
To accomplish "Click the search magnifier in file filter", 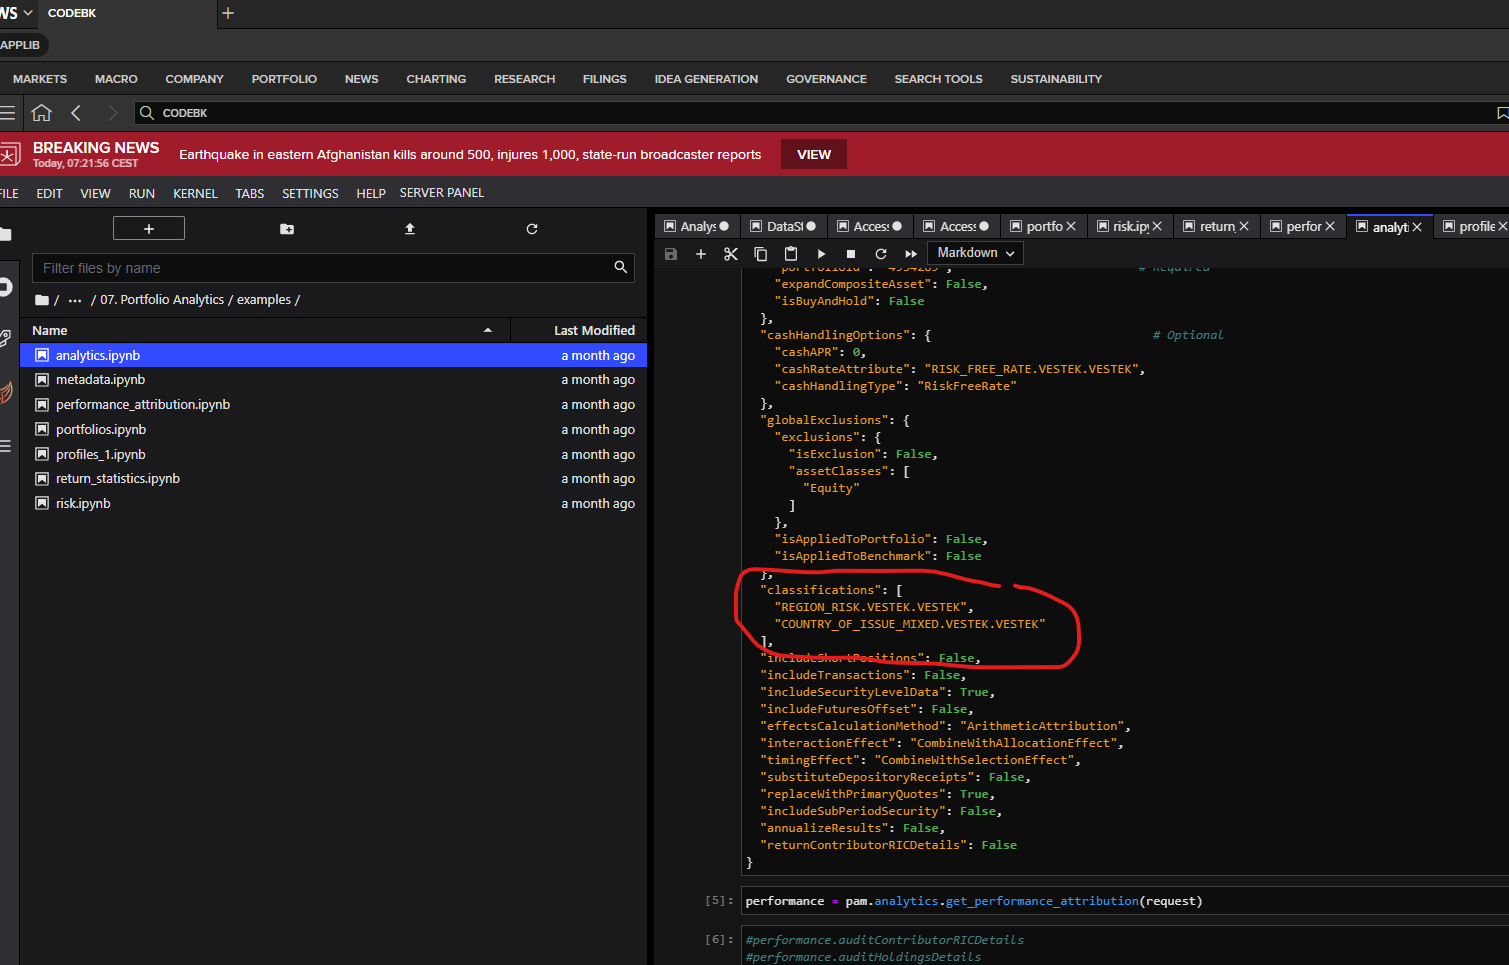I will pyautogui.click(x=621, y=267).
